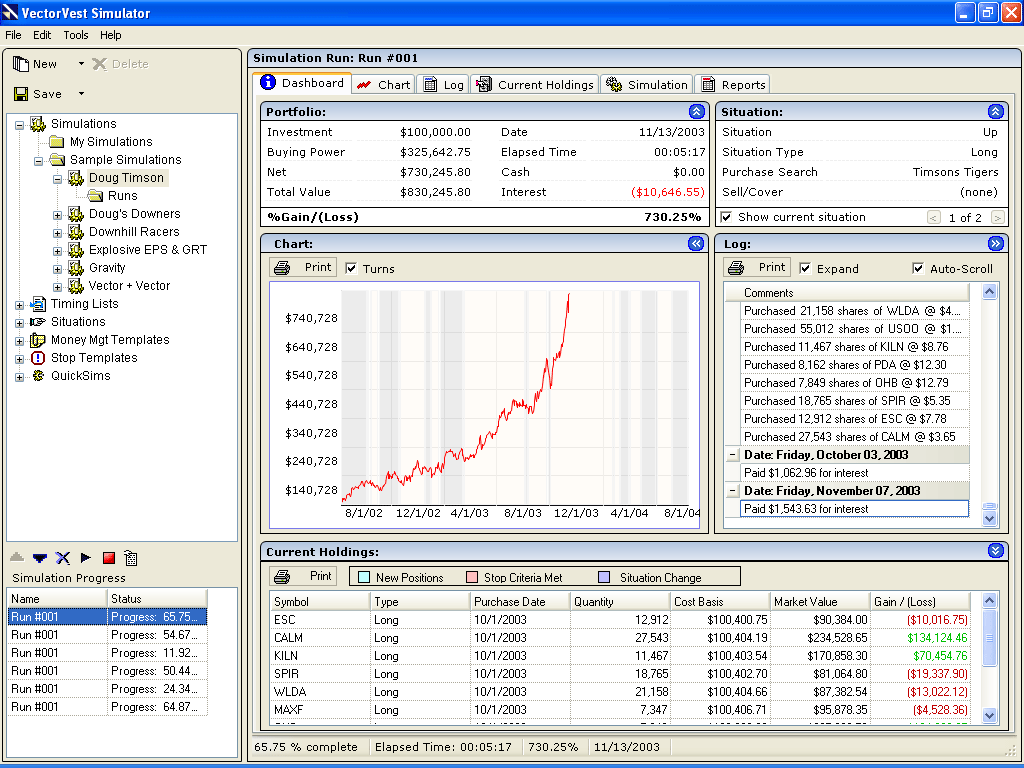Click Print button in Log panel
This screenshot has width=1024, height=768.
(758, 268)
